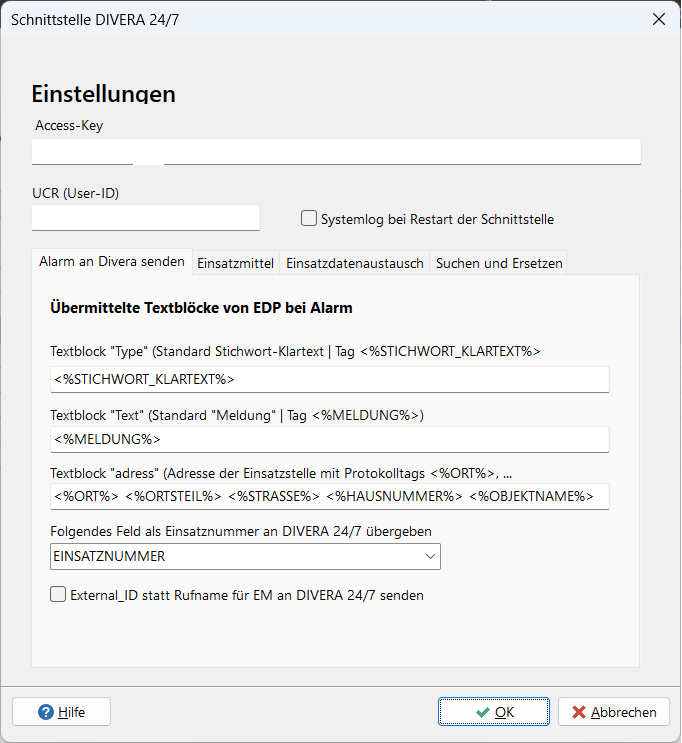Click the Einstellungen heading
This screenshot has width=682, height=743.
click(x=103, y=94)
